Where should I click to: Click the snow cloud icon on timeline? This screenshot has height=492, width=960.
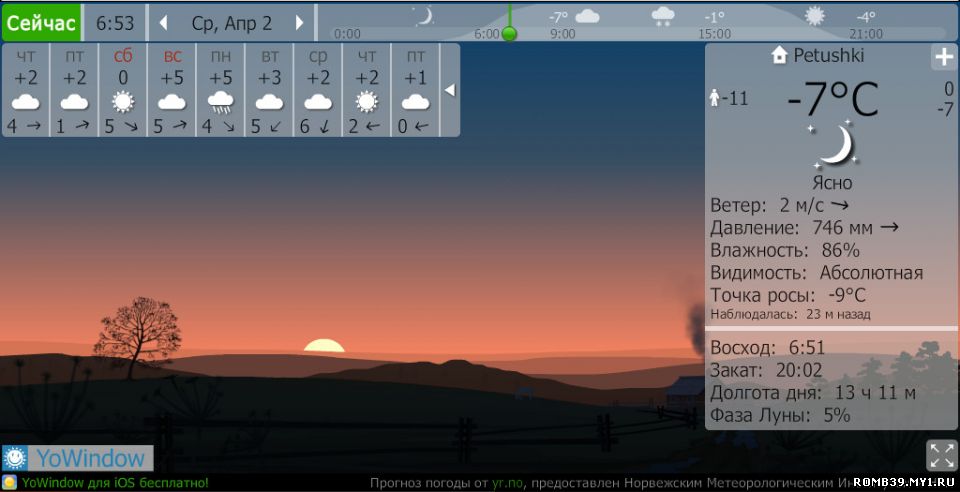click(662, 16)
